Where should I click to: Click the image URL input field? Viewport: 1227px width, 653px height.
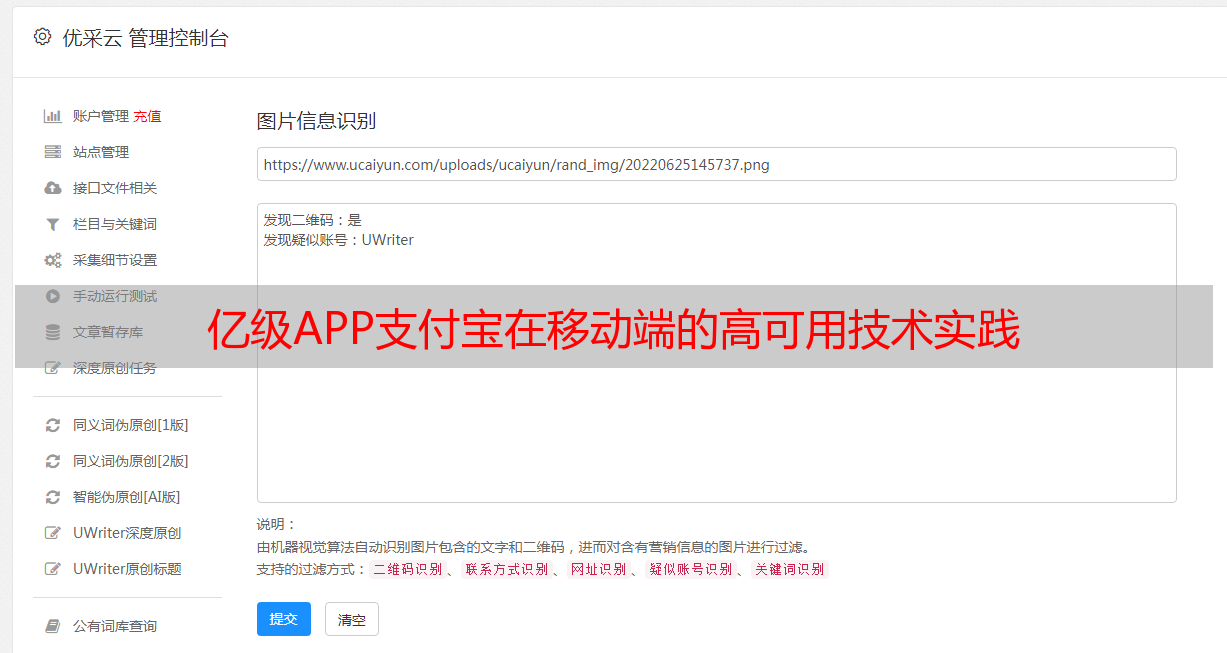click(716, 164)
